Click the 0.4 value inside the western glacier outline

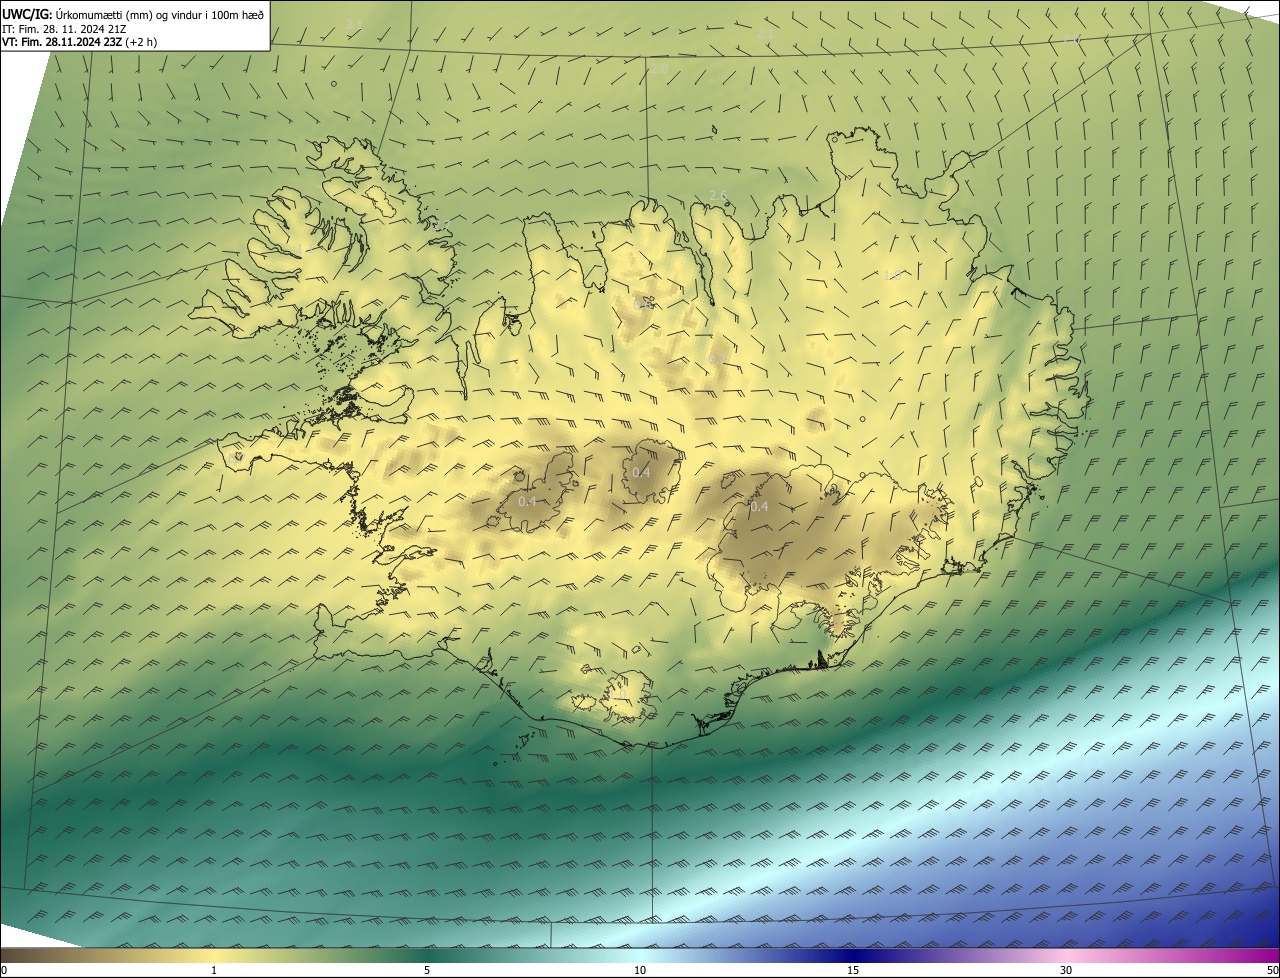coord(528,501)
